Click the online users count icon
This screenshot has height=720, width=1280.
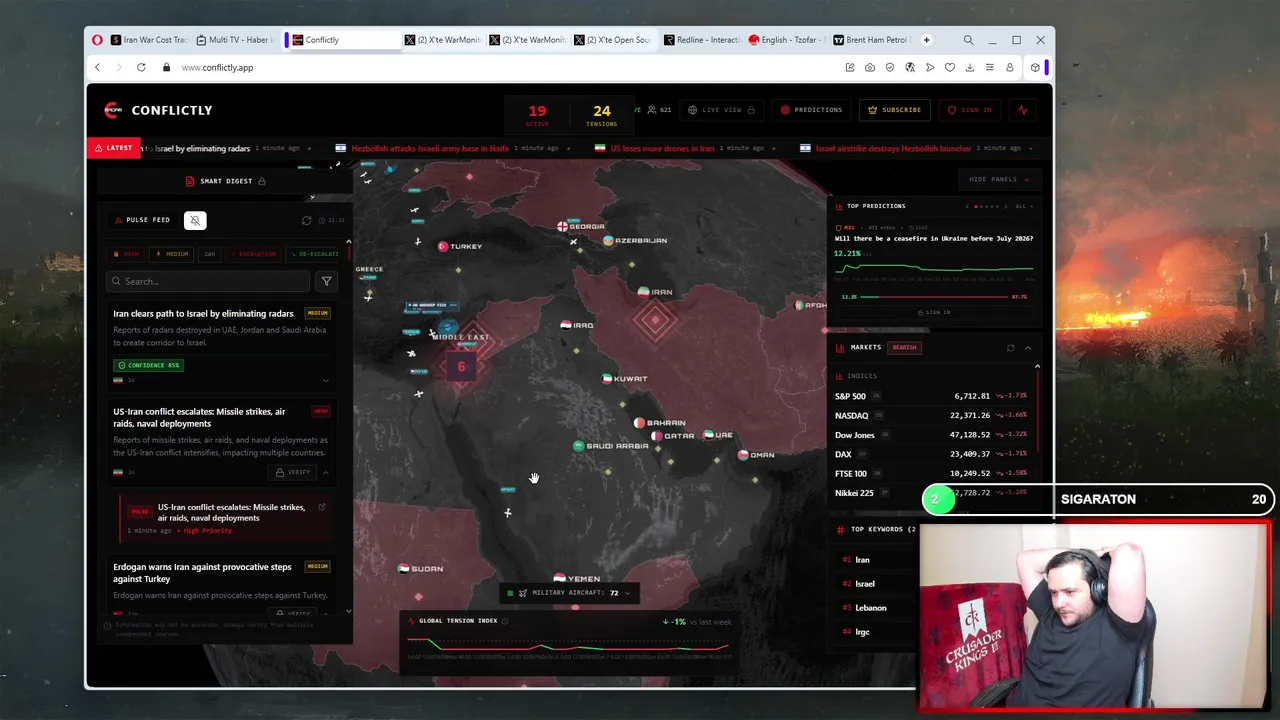(652, 110)
